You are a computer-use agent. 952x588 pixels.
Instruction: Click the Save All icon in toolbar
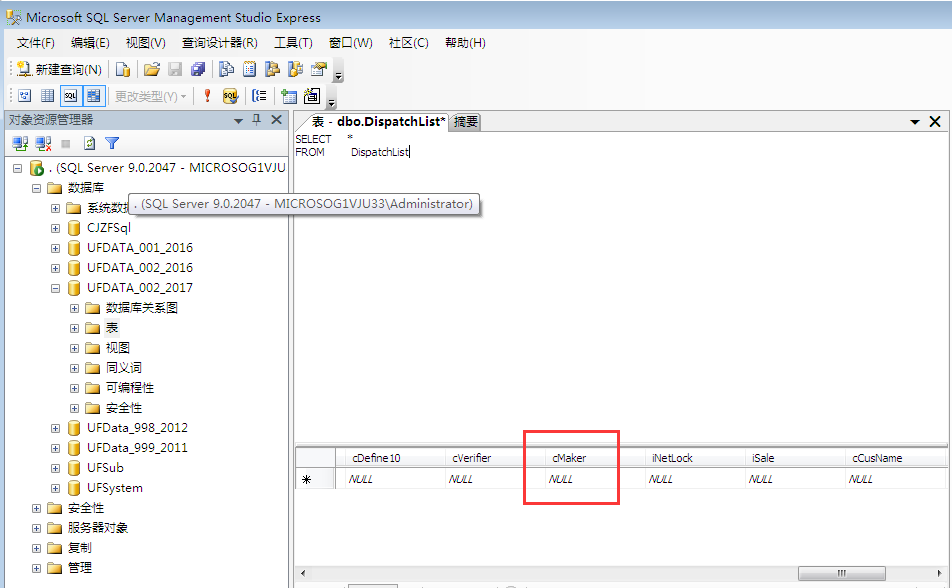[198, 69]
